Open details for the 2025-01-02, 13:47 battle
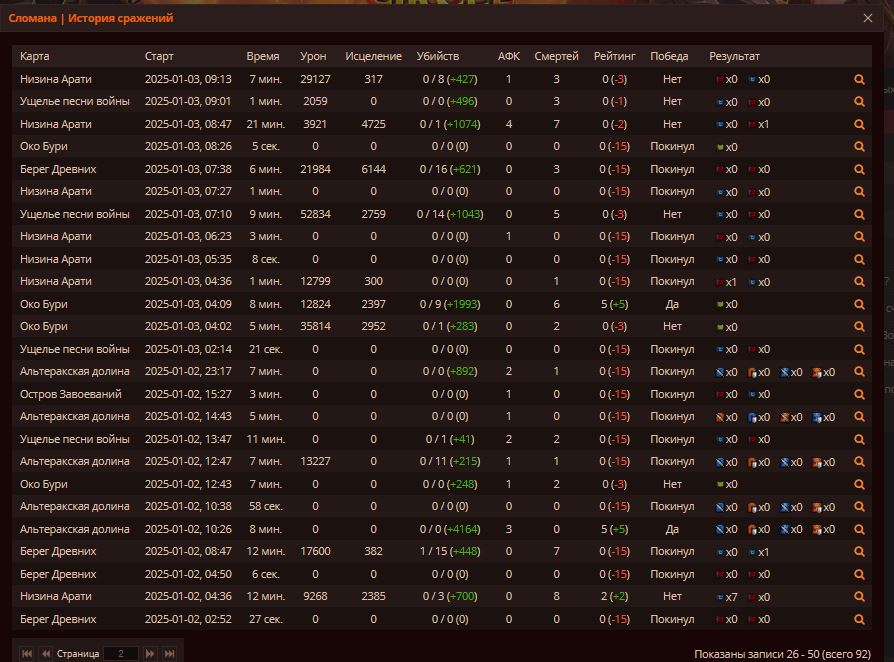 coord(859,440)
